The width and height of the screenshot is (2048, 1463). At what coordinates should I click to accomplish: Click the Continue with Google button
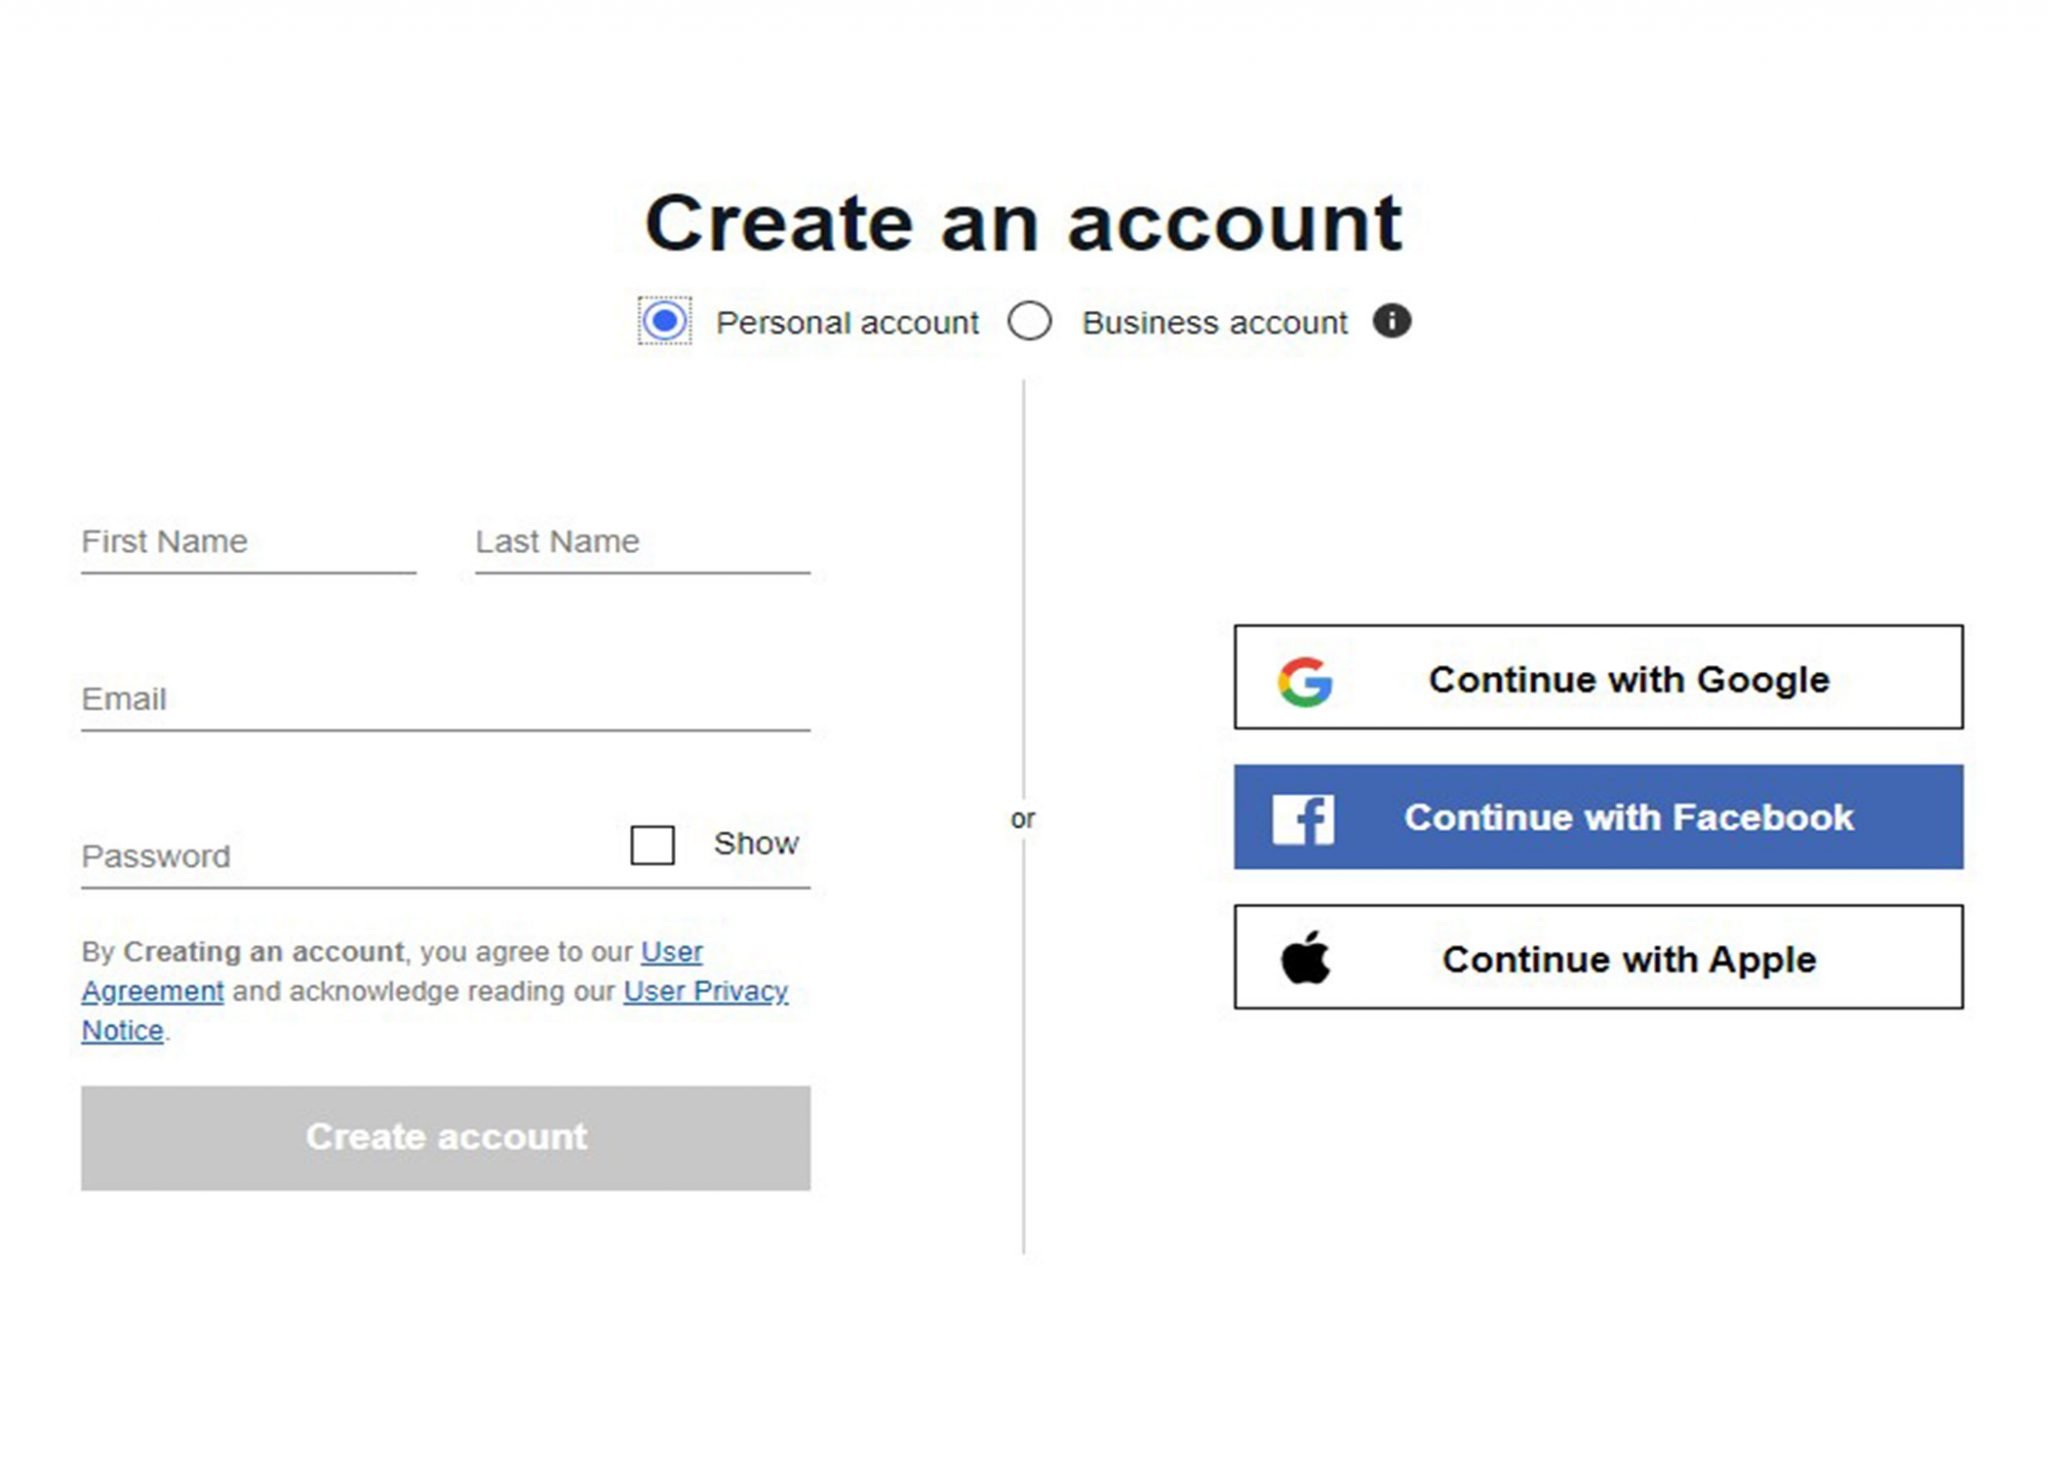[1597, 678]
